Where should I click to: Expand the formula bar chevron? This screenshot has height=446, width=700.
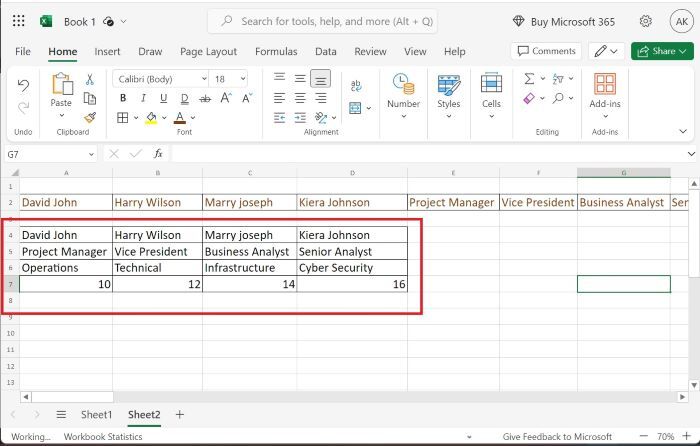691,154
